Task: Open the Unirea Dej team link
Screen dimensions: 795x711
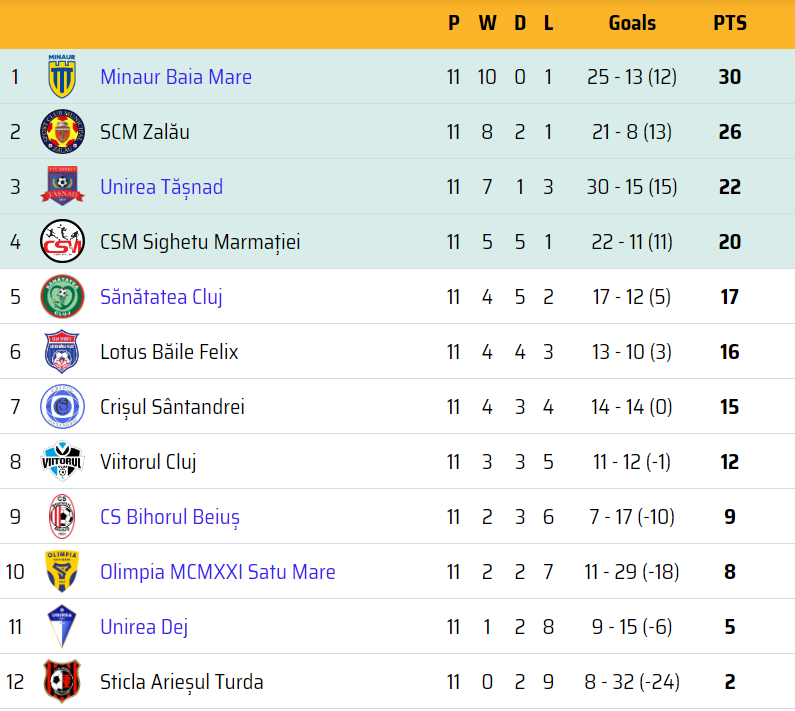Action: coord(144,627)
